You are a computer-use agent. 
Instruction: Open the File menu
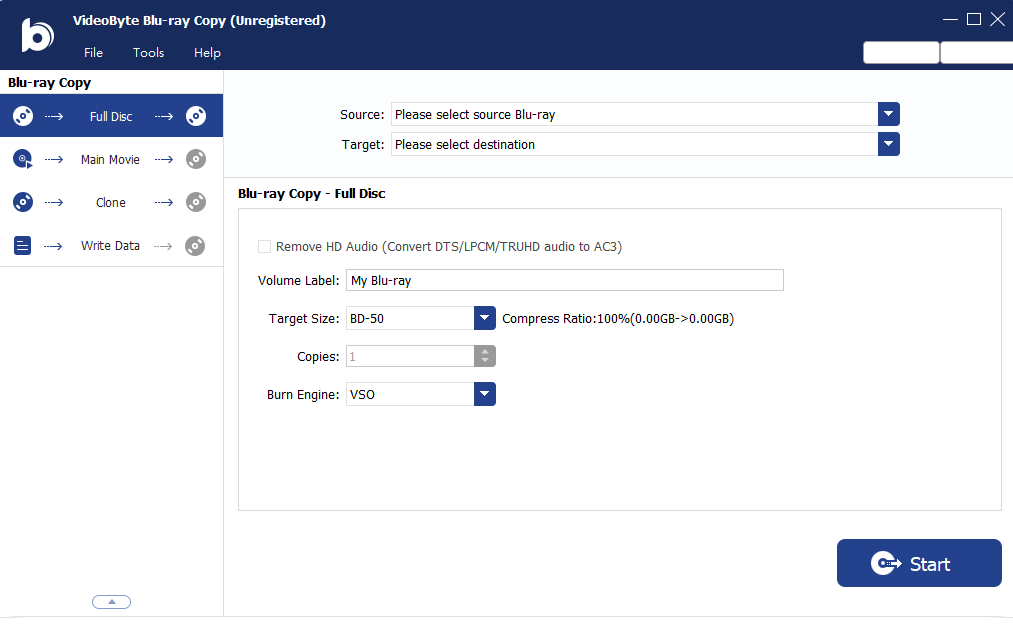[93, 53]
